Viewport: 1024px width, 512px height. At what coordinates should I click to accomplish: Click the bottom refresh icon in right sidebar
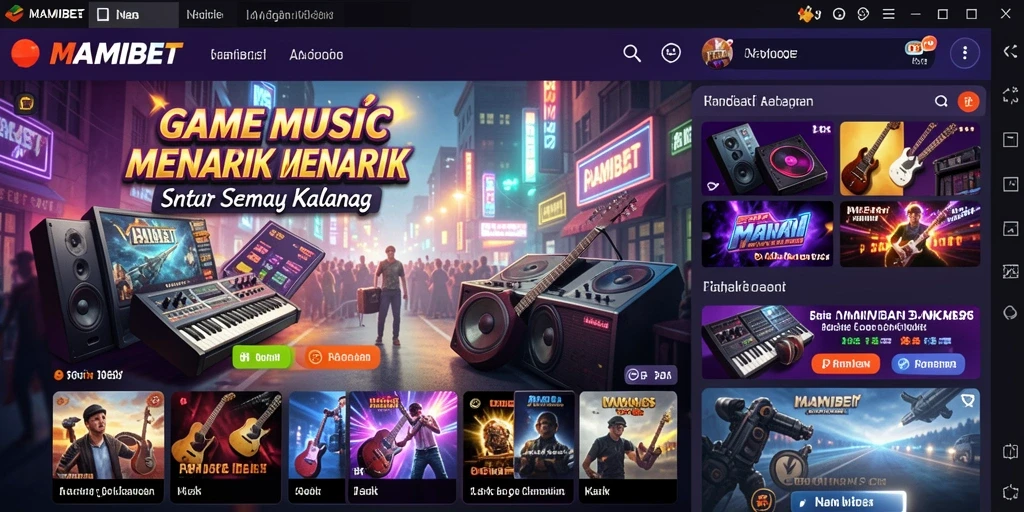pyautogui.click(x=1010, y=493)
